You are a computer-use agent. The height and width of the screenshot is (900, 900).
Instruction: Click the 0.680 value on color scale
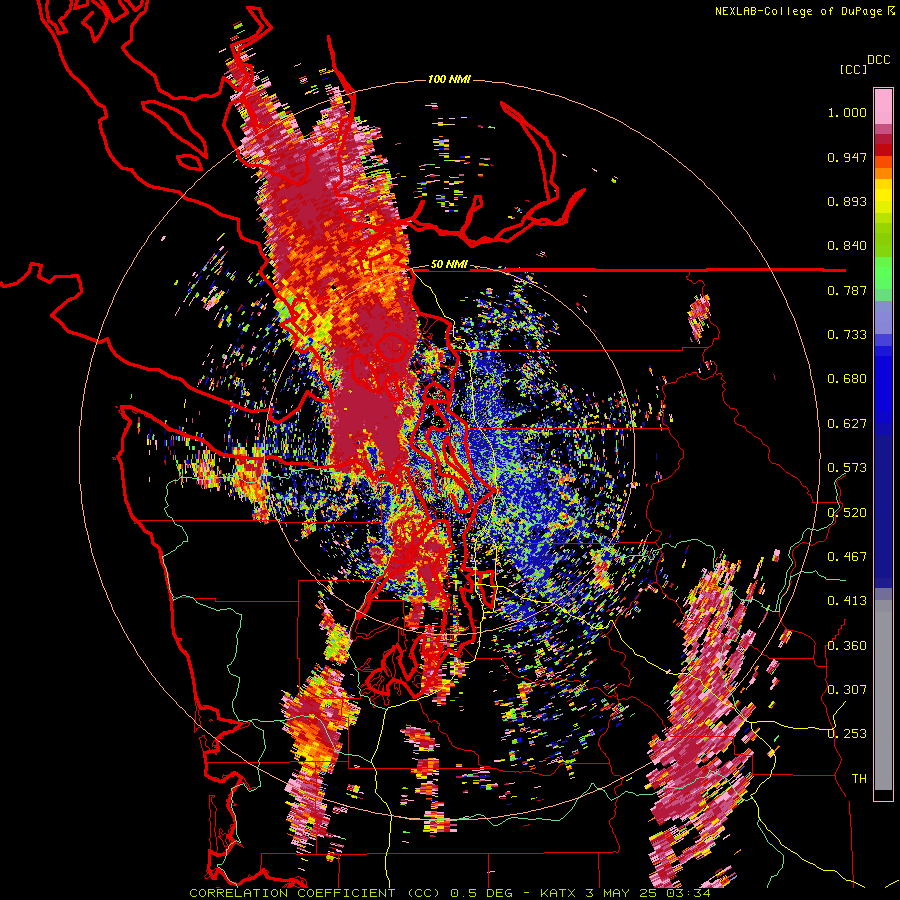pyautogui.click(x=847, y=379)
